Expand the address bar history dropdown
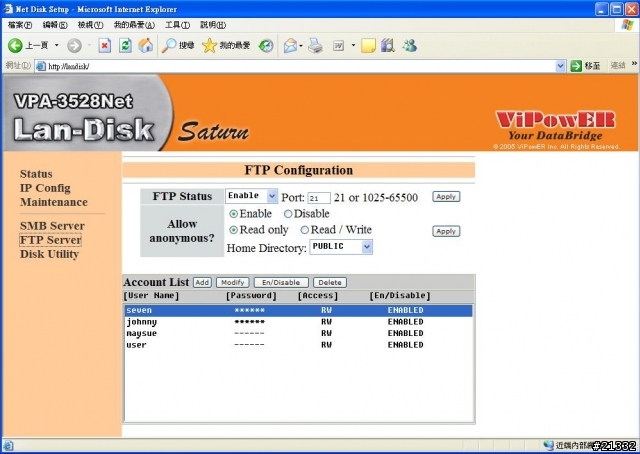640x454 pixels. [x=560, y=66]
